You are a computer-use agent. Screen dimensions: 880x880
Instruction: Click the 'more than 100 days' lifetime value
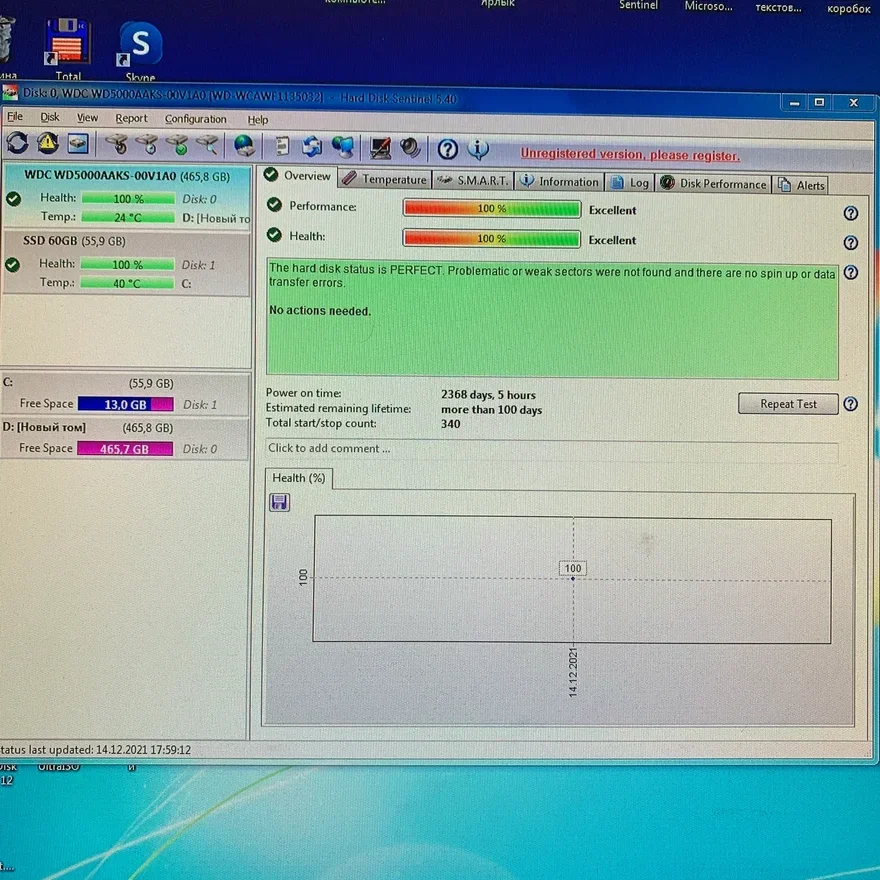(x=491, y=410)
